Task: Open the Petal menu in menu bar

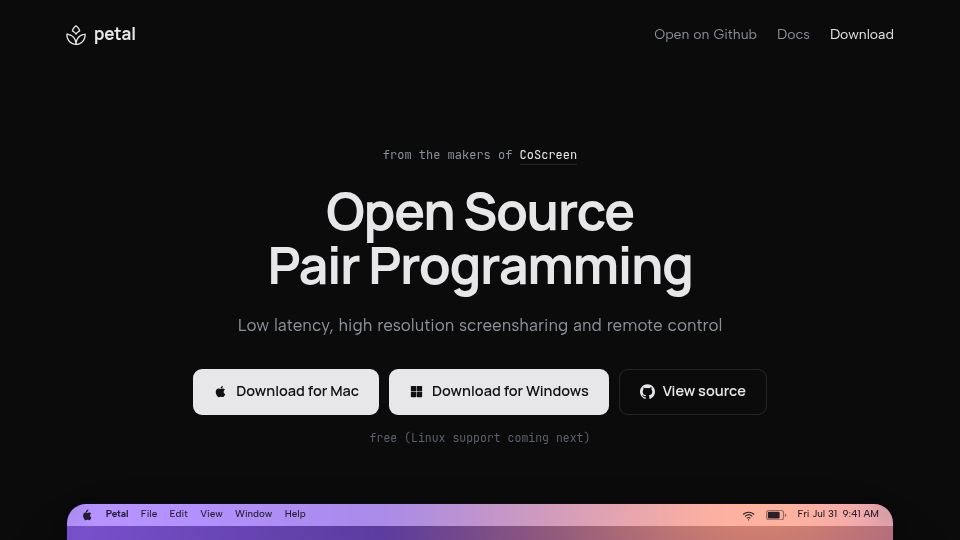Action: coord(117,514)
